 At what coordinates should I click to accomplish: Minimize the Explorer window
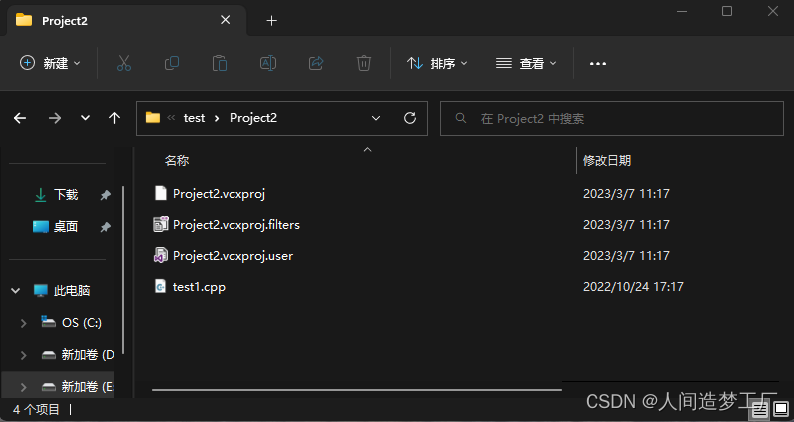682,11
